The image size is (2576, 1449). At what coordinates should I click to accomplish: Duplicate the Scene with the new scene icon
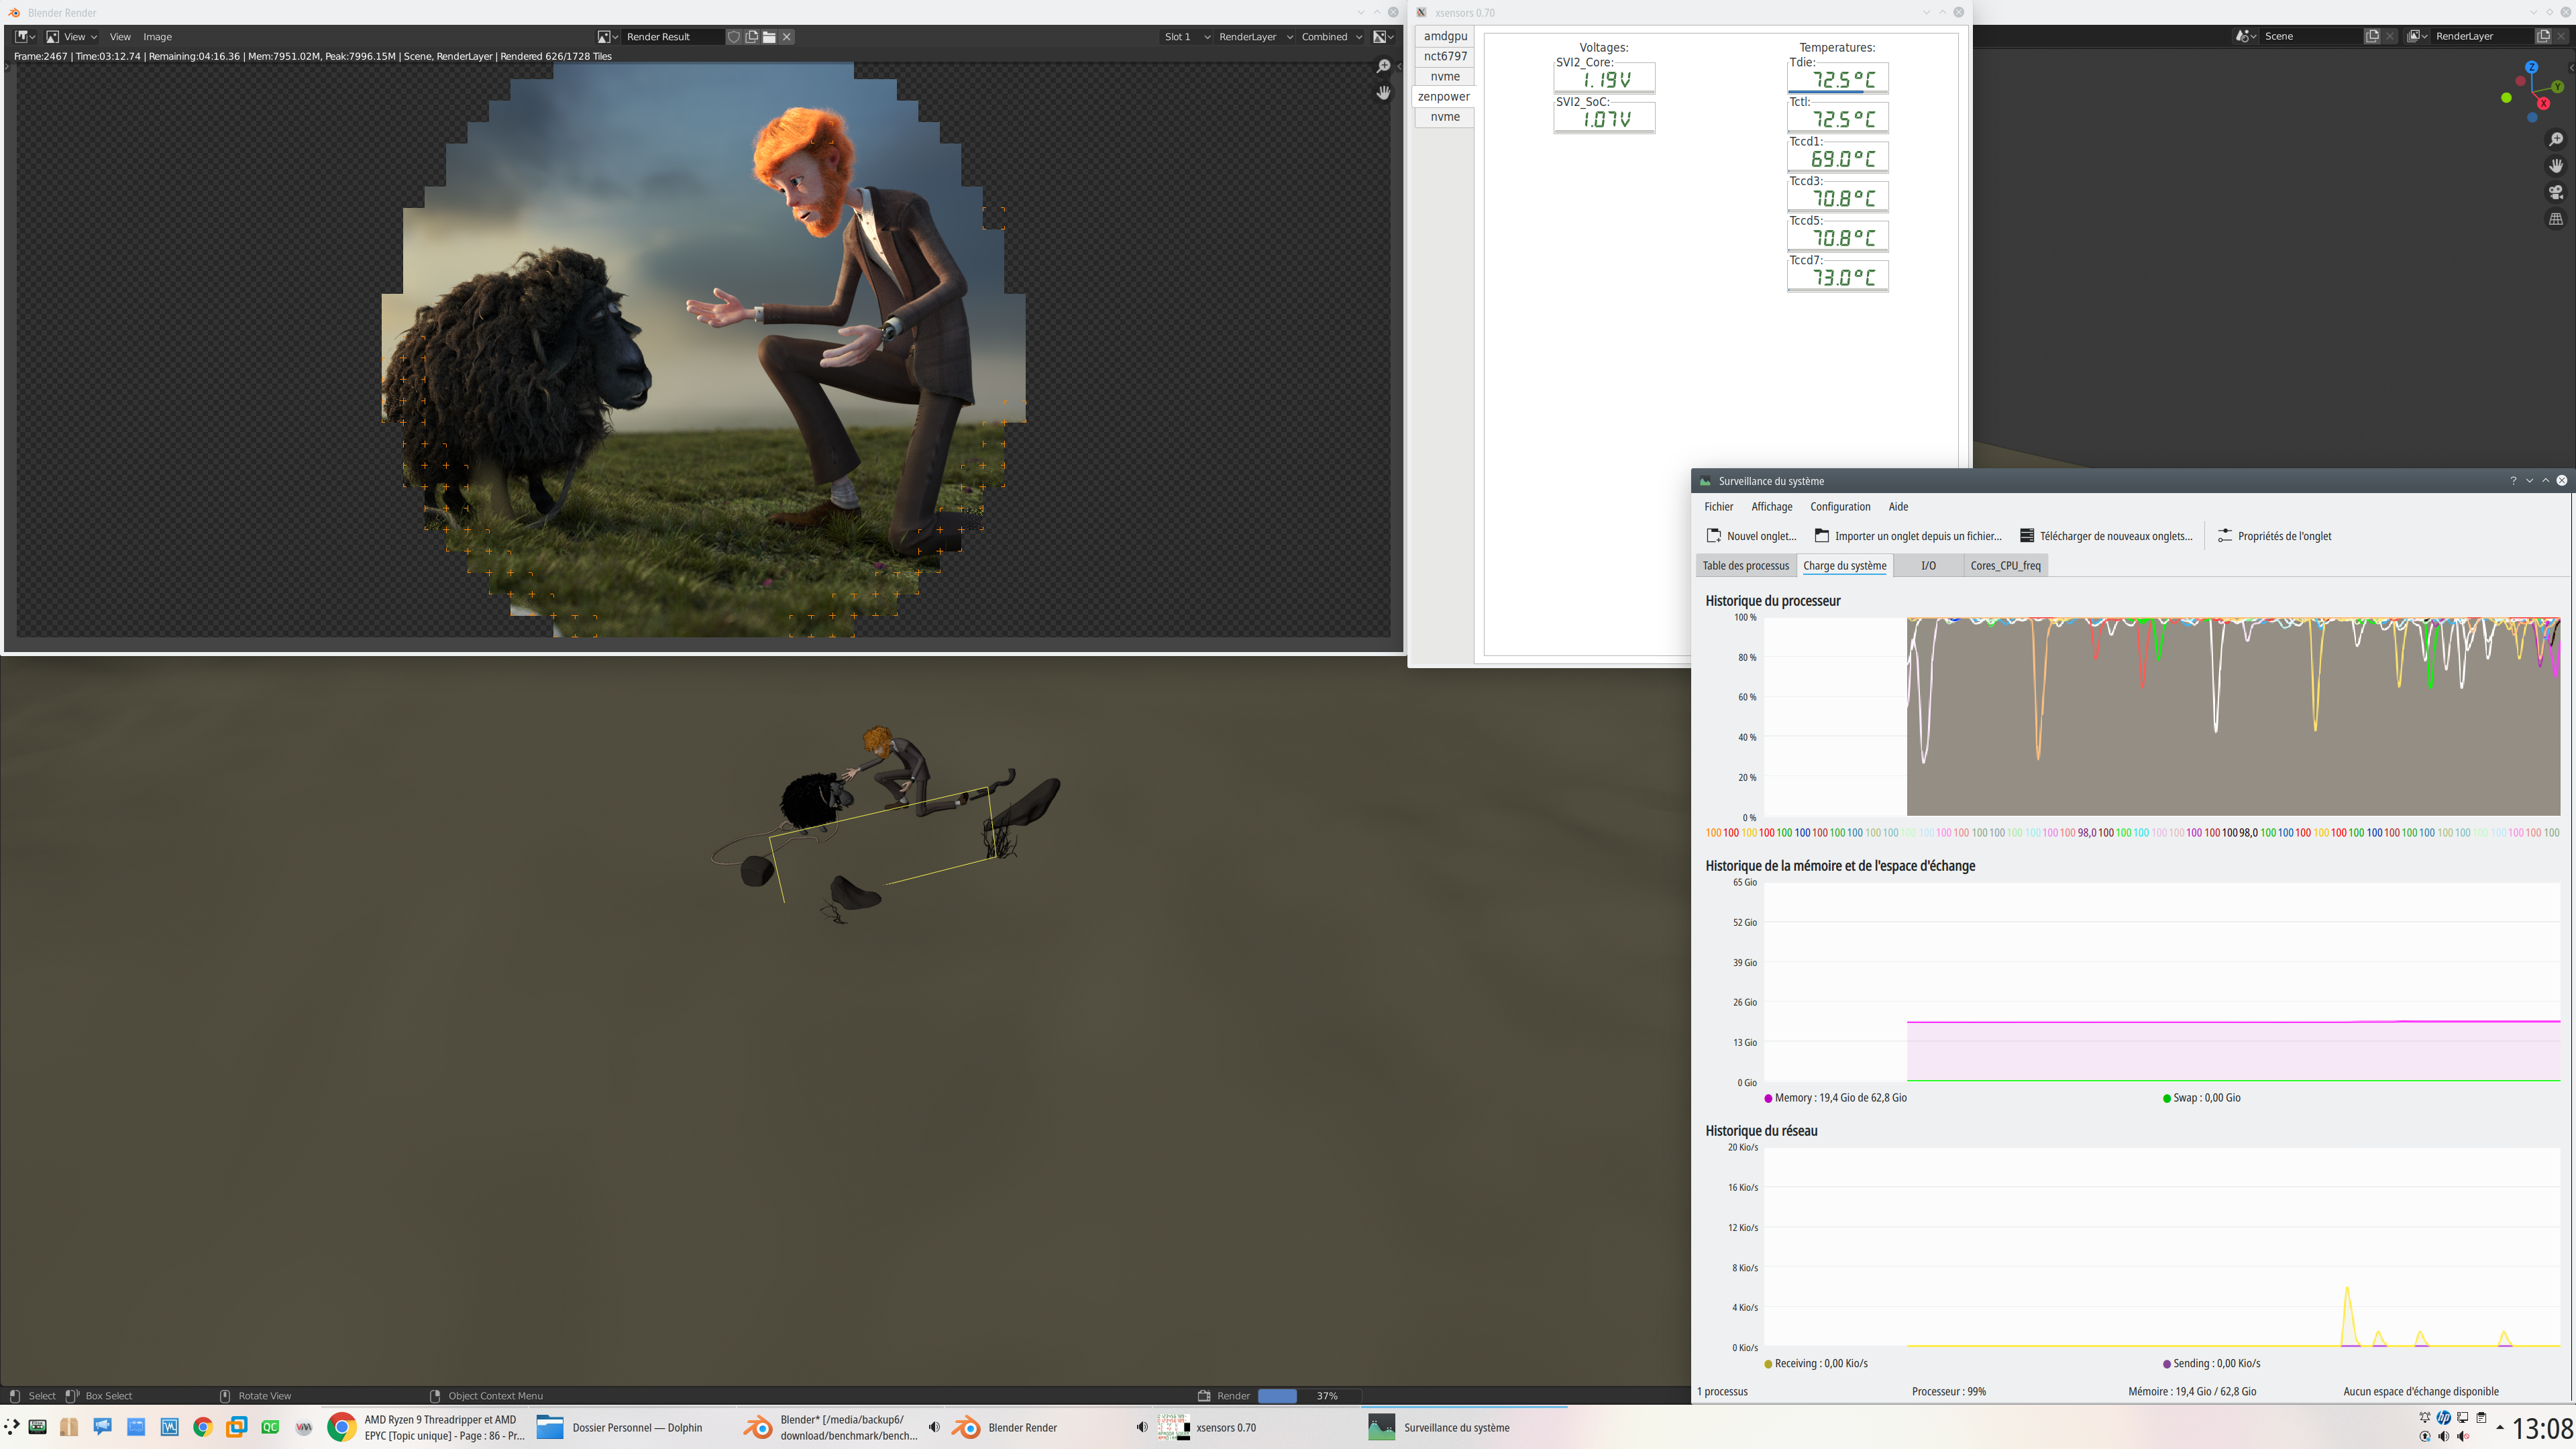(x=2372, y=36)
